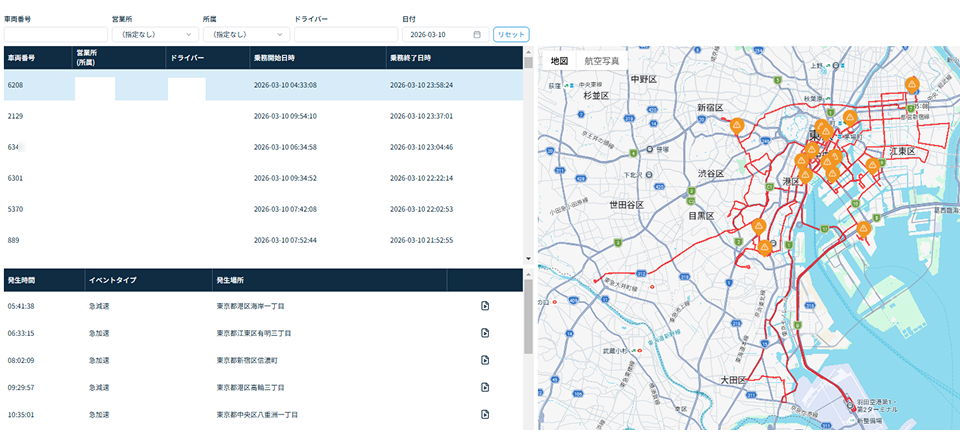Focus the ドライバー search field
The image size is (960, 440).
coord(346,34)
